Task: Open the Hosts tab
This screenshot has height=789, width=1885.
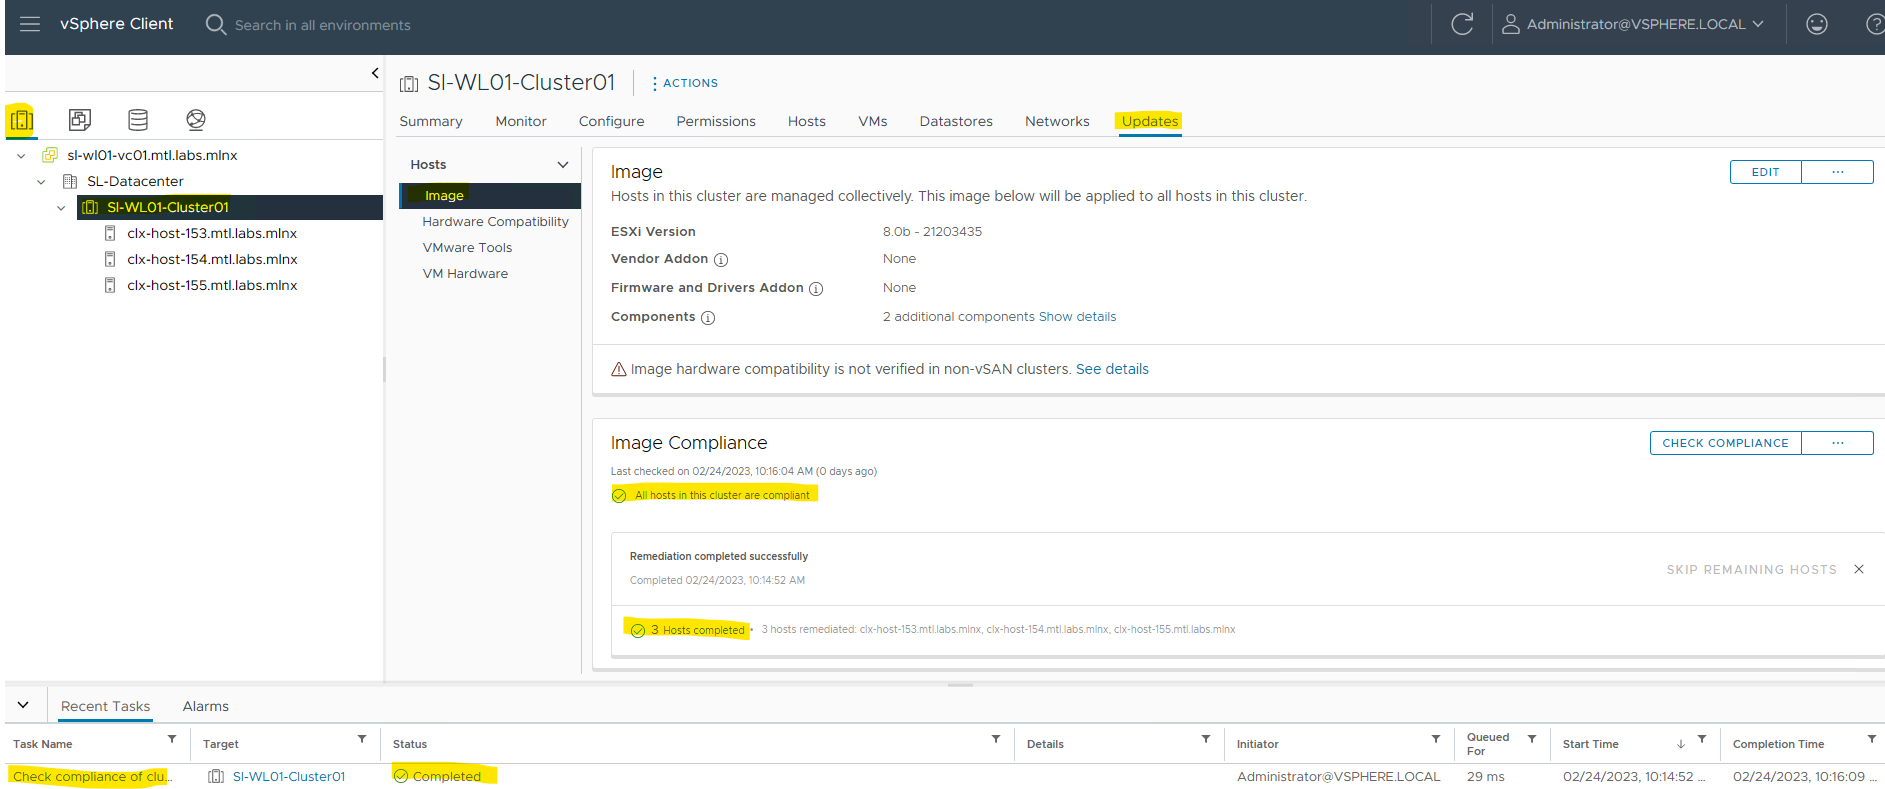Action: (x=807, y=122)
